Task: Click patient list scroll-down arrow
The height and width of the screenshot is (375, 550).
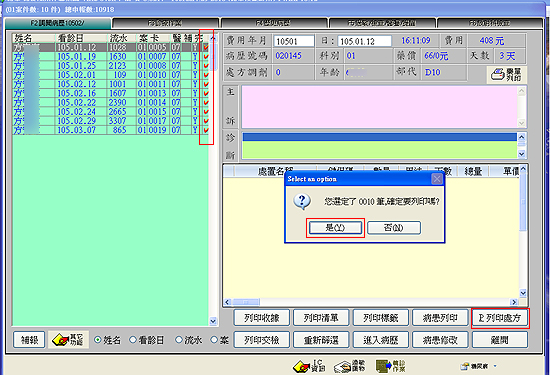Action: [213, 321]
